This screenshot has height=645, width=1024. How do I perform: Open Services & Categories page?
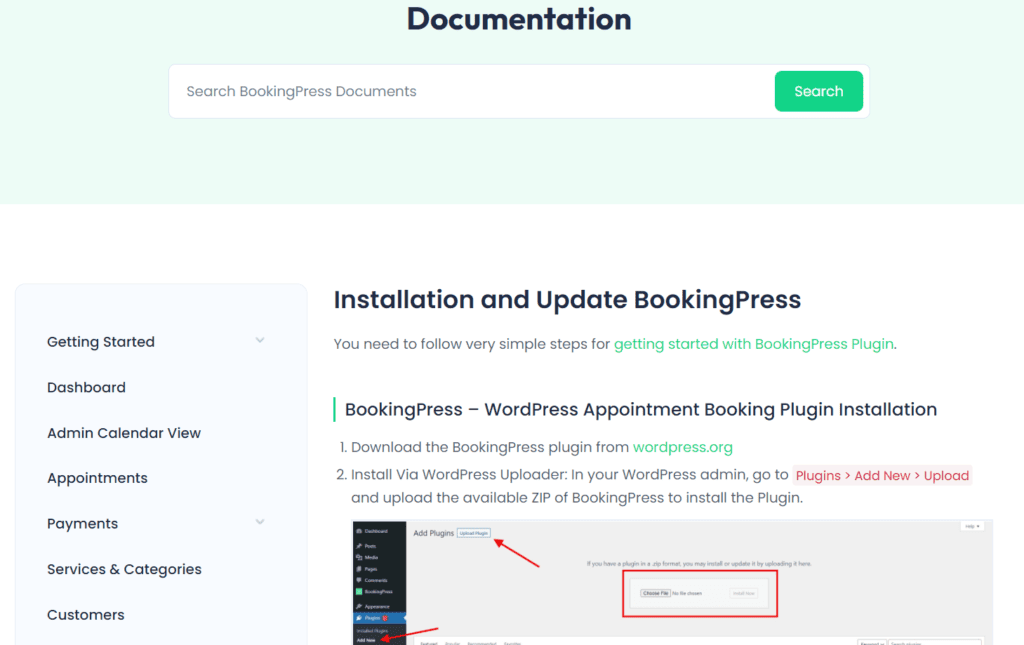124,569
